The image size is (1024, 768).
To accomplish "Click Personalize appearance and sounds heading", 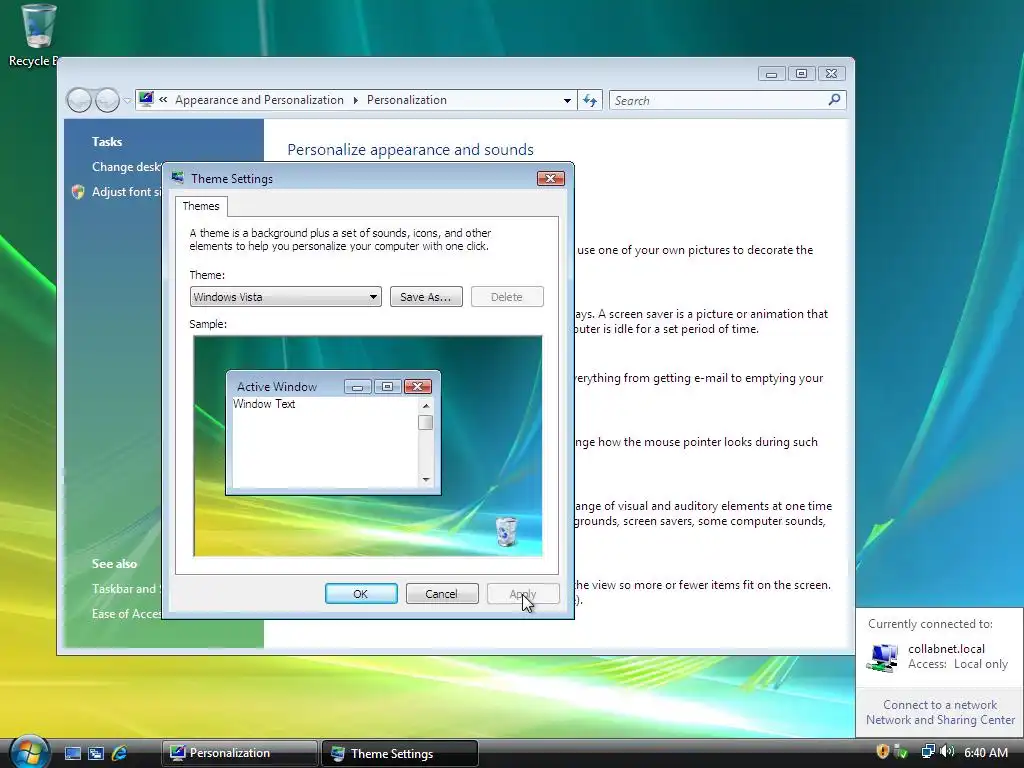I will [x=410, y=150].
